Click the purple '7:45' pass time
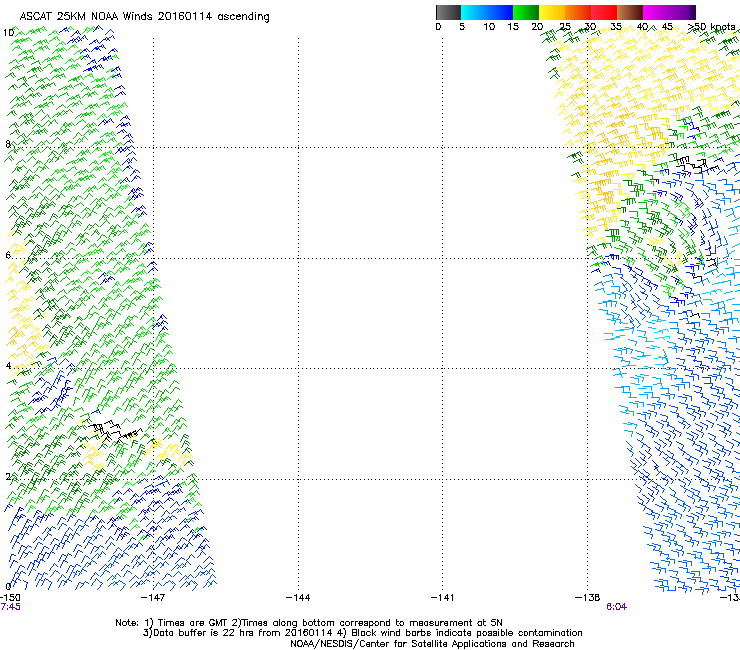Image resolution: width=740 pixels, height=650 pixels. click(10, 607)
